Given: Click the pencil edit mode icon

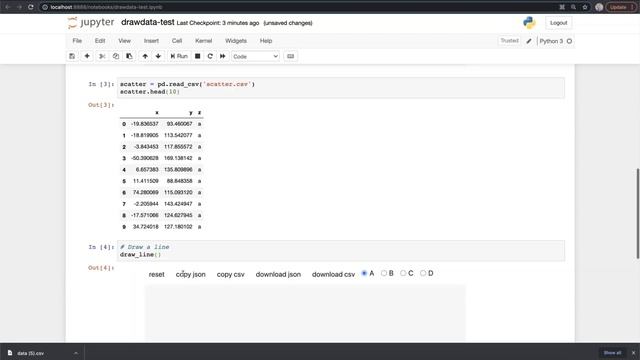Looking at the screenshot, I should point(529,41).
